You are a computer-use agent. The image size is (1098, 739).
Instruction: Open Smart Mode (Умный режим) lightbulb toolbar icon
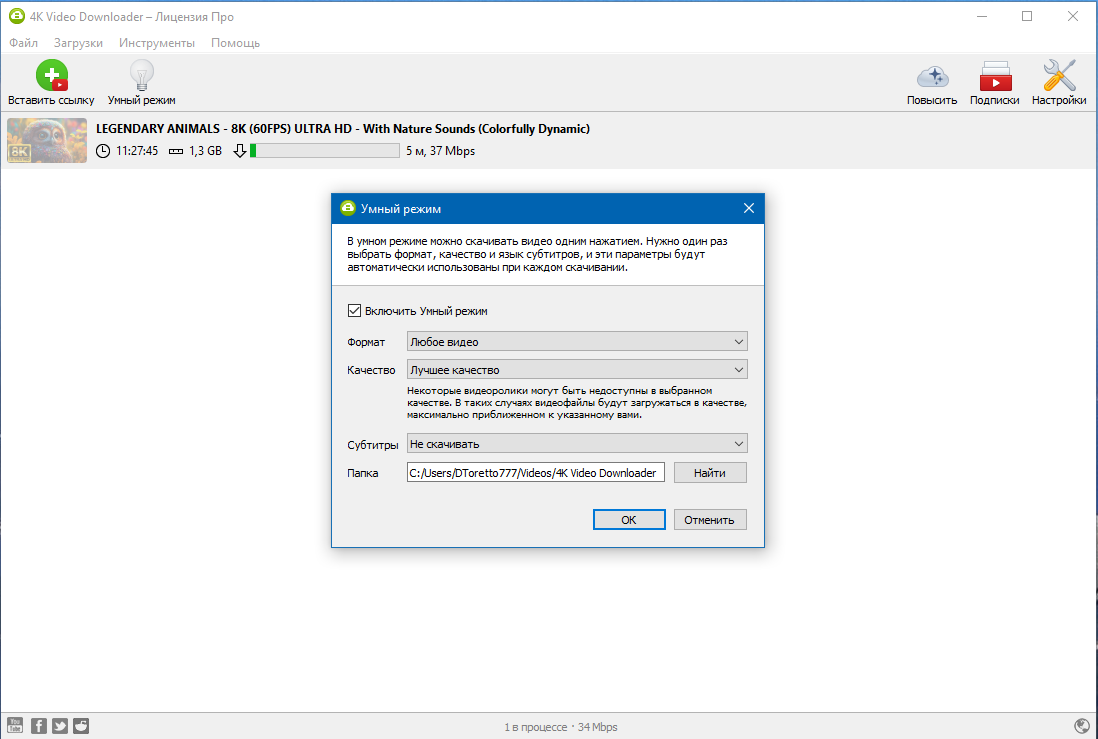pos(141,75)
